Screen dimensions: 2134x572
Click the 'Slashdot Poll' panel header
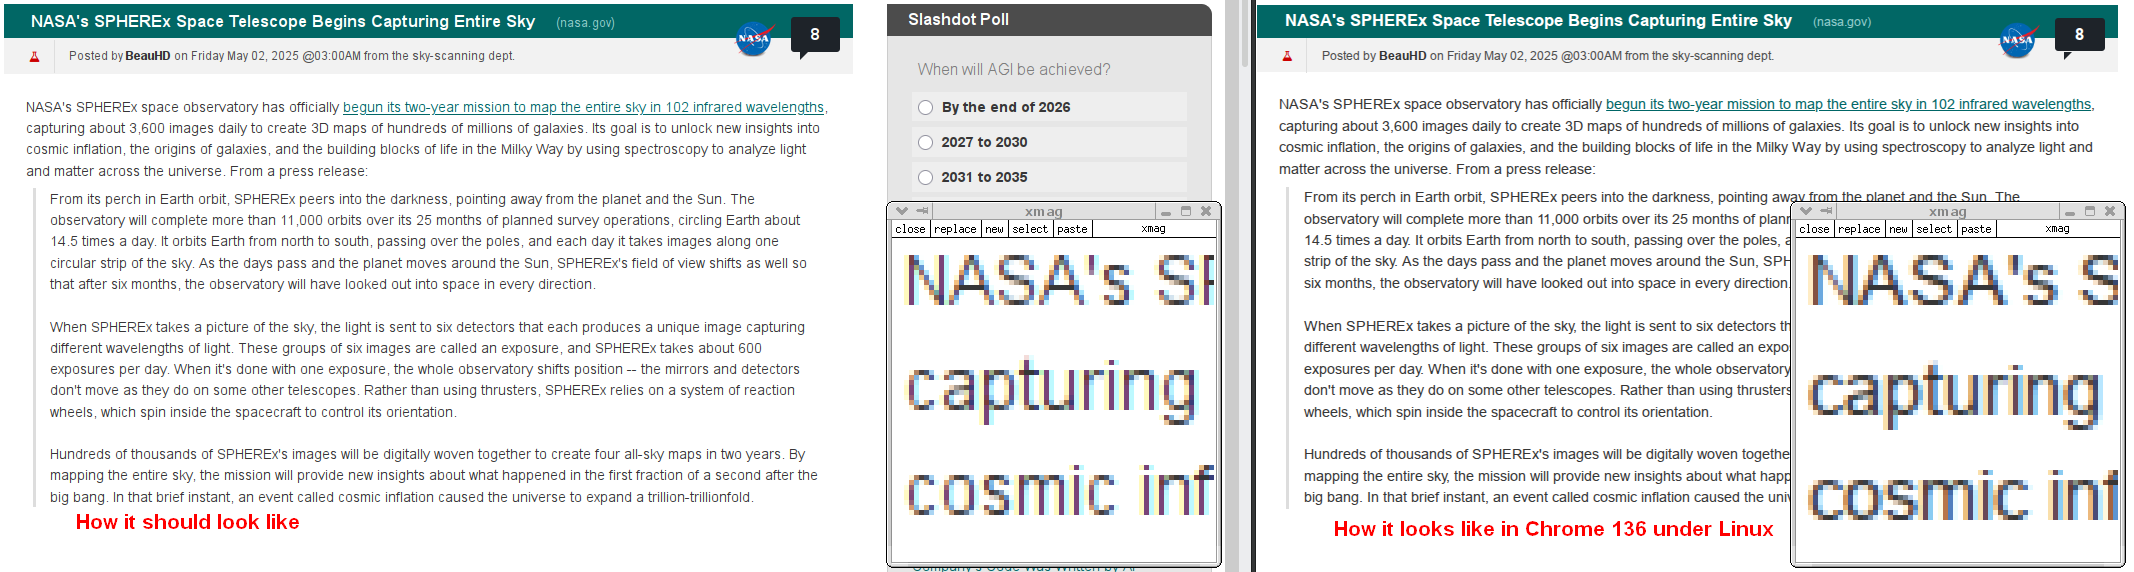click(x=1049, y=19)
